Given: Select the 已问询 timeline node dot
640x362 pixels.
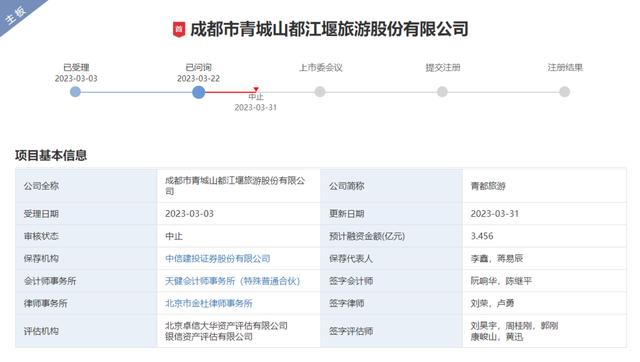Looking at the screenshot, I should pyautogui.click(x=198, y=92).
